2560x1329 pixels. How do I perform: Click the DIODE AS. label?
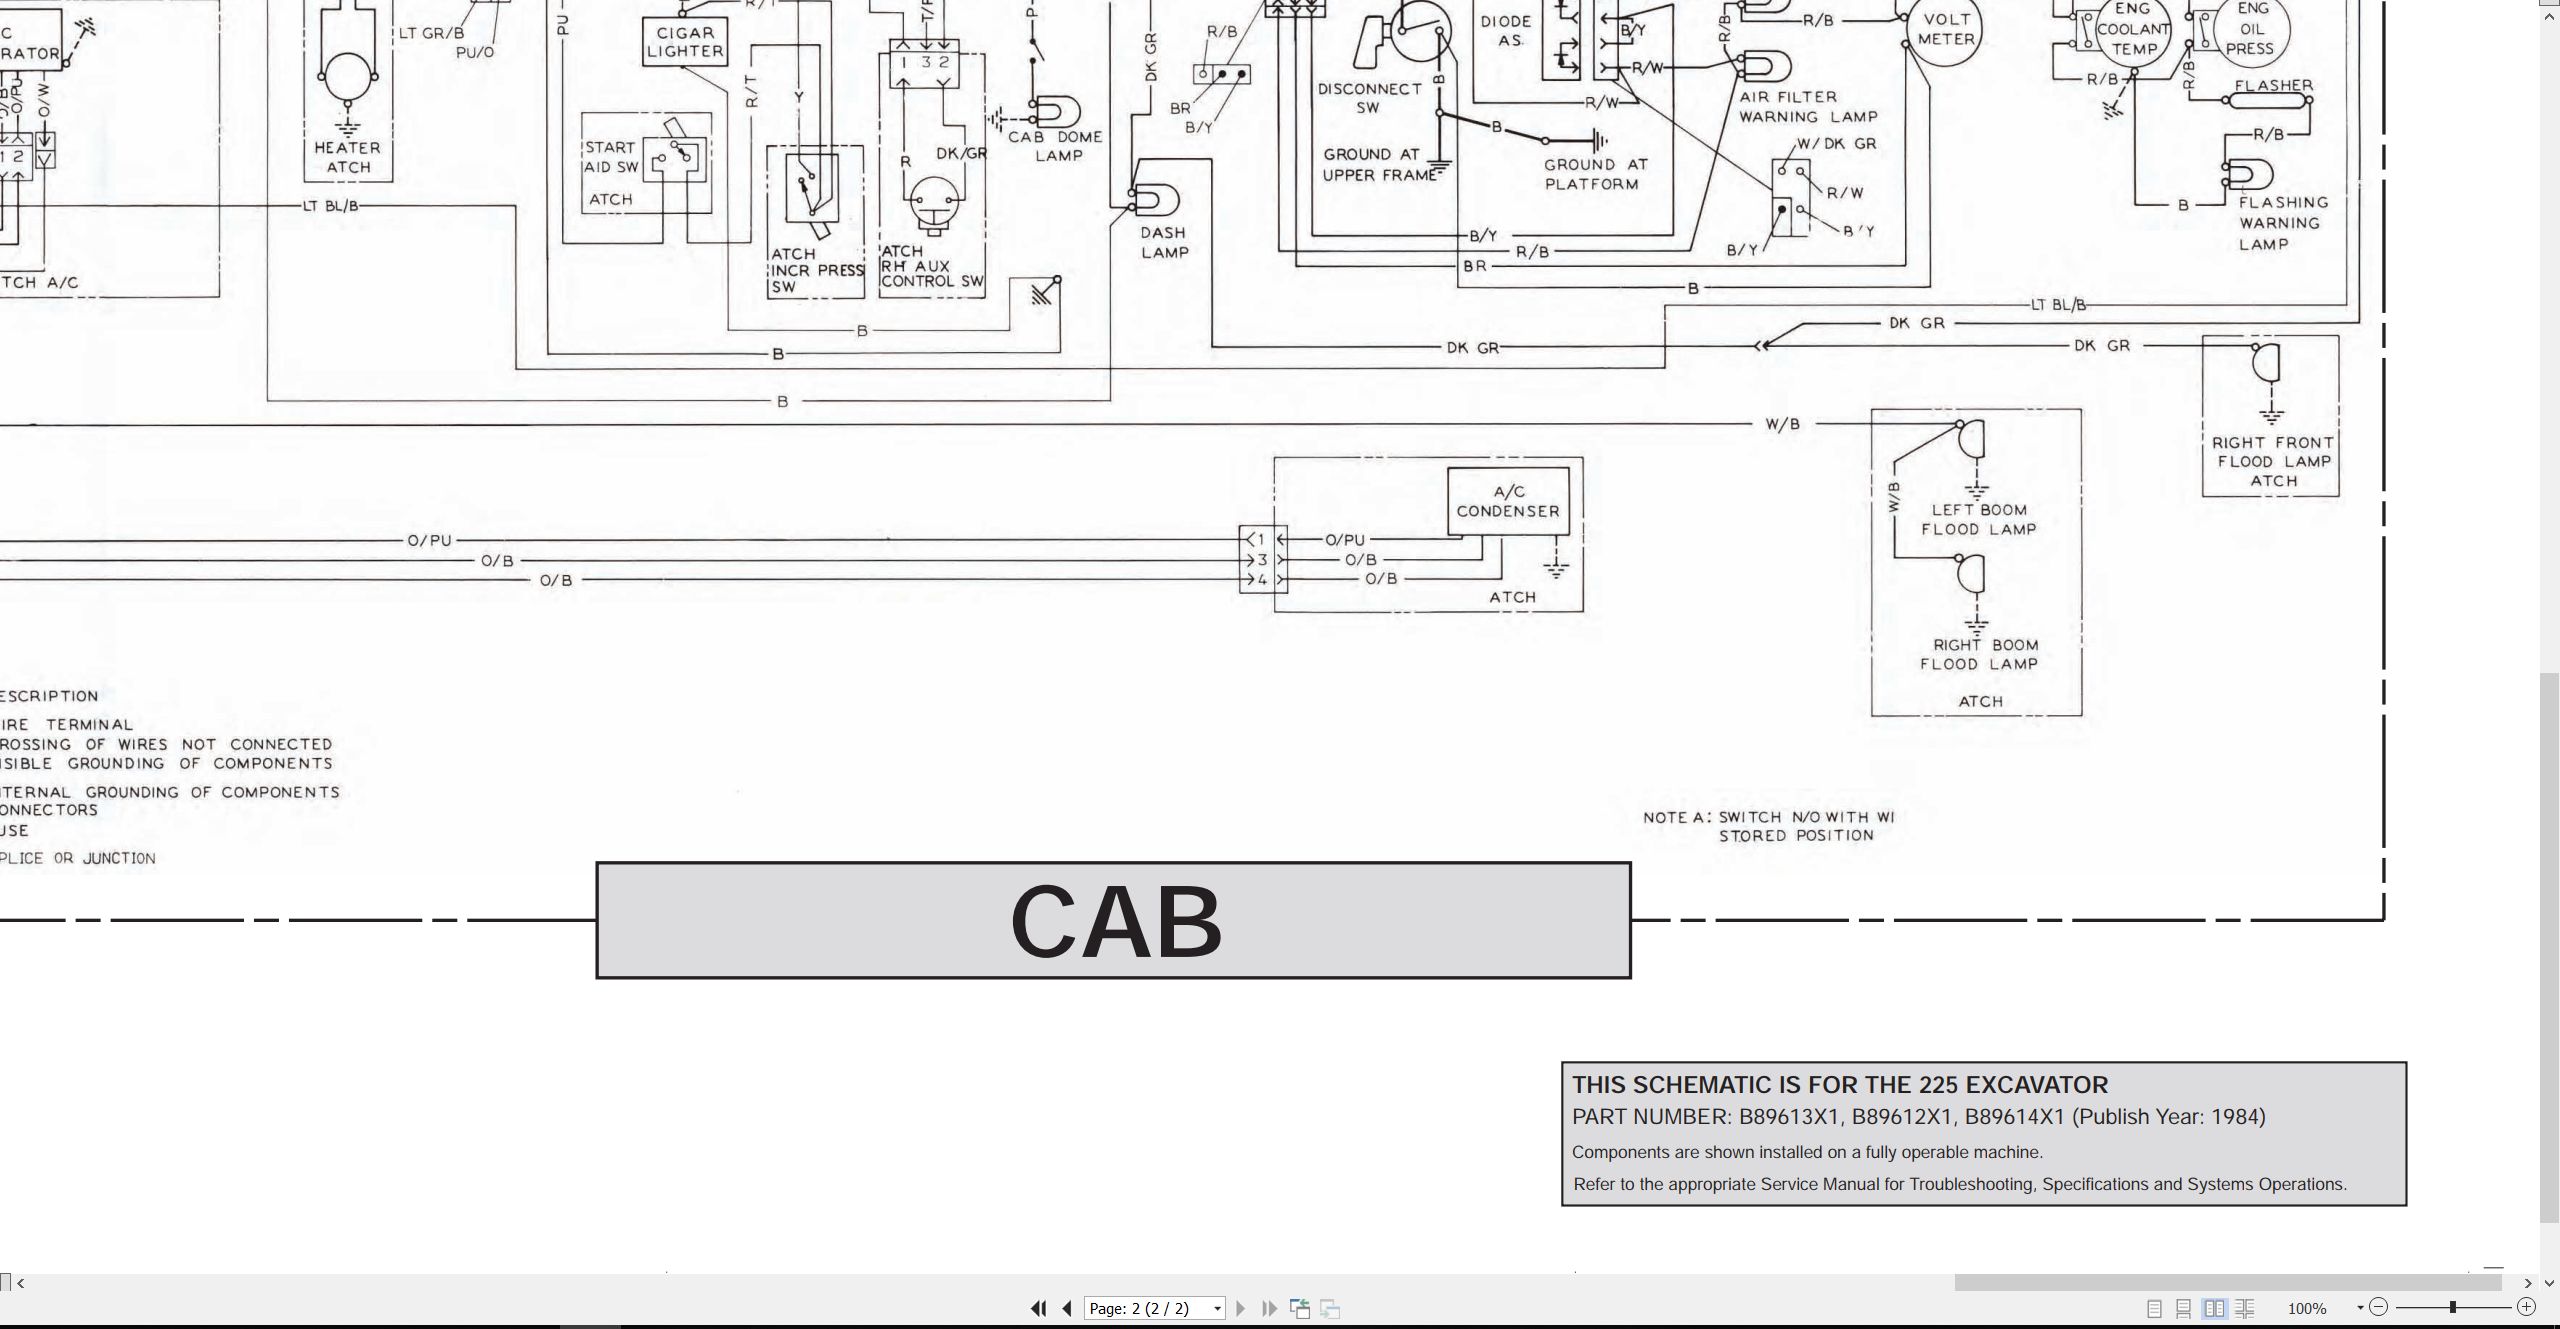click(1506, 31)
